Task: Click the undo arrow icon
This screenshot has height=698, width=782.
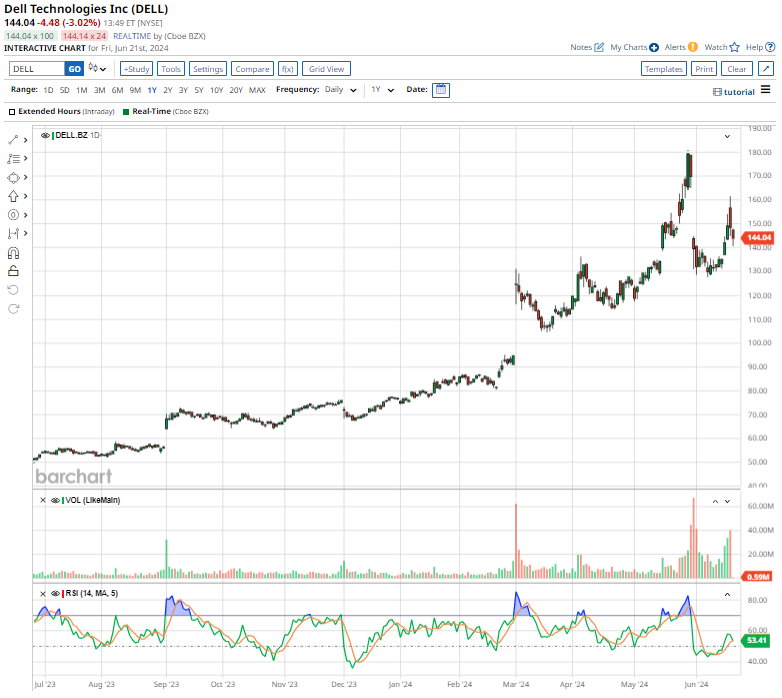Action: tap(13, 290)
